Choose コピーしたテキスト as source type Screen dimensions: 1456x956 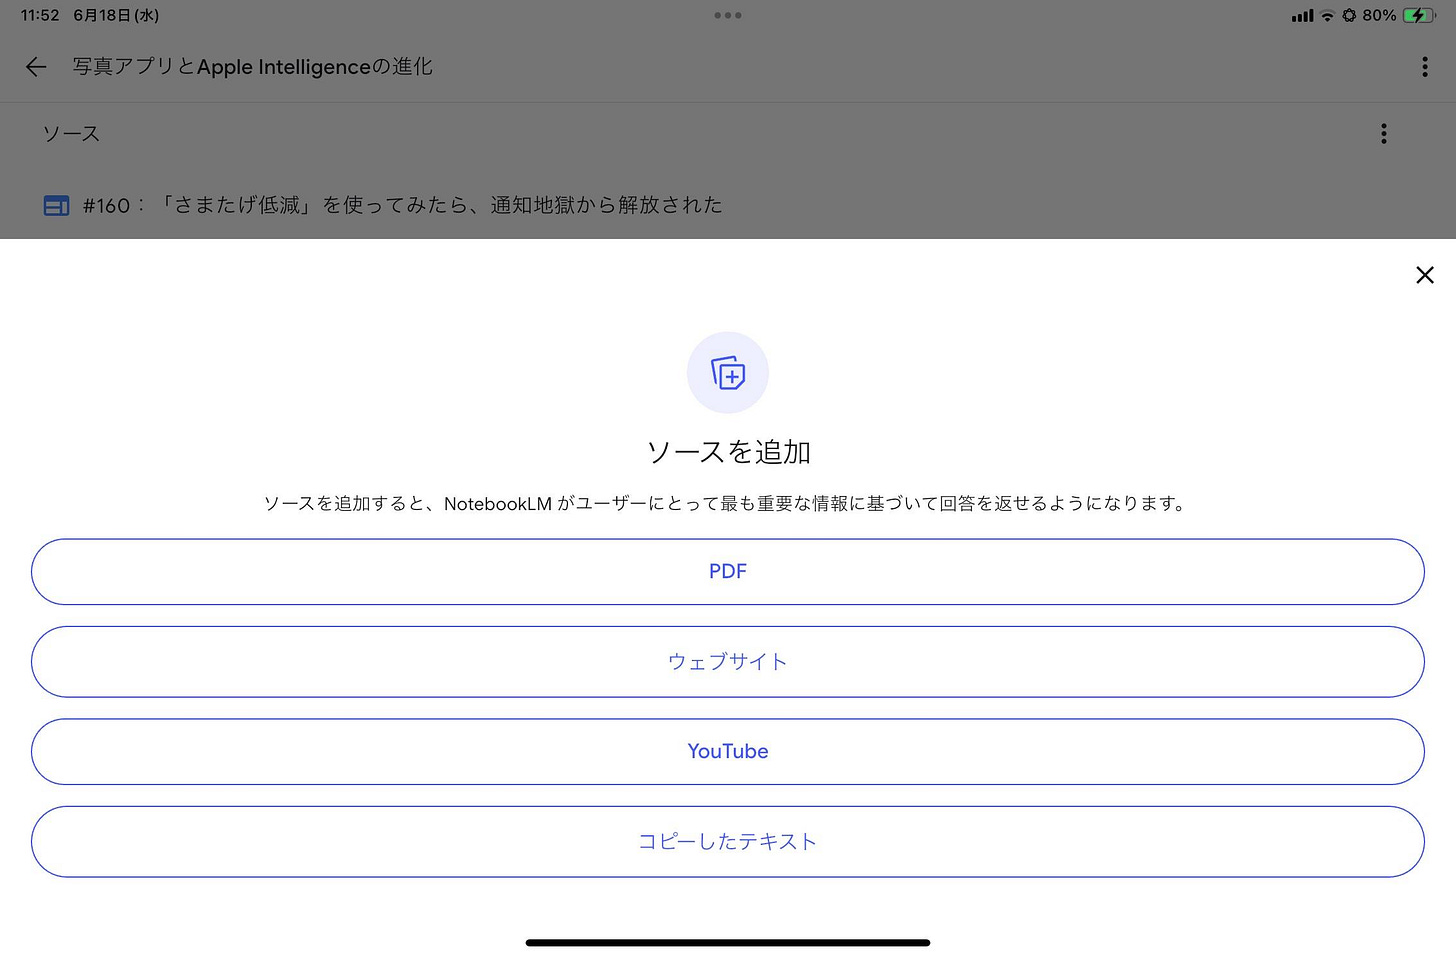(x=728, y=842)
